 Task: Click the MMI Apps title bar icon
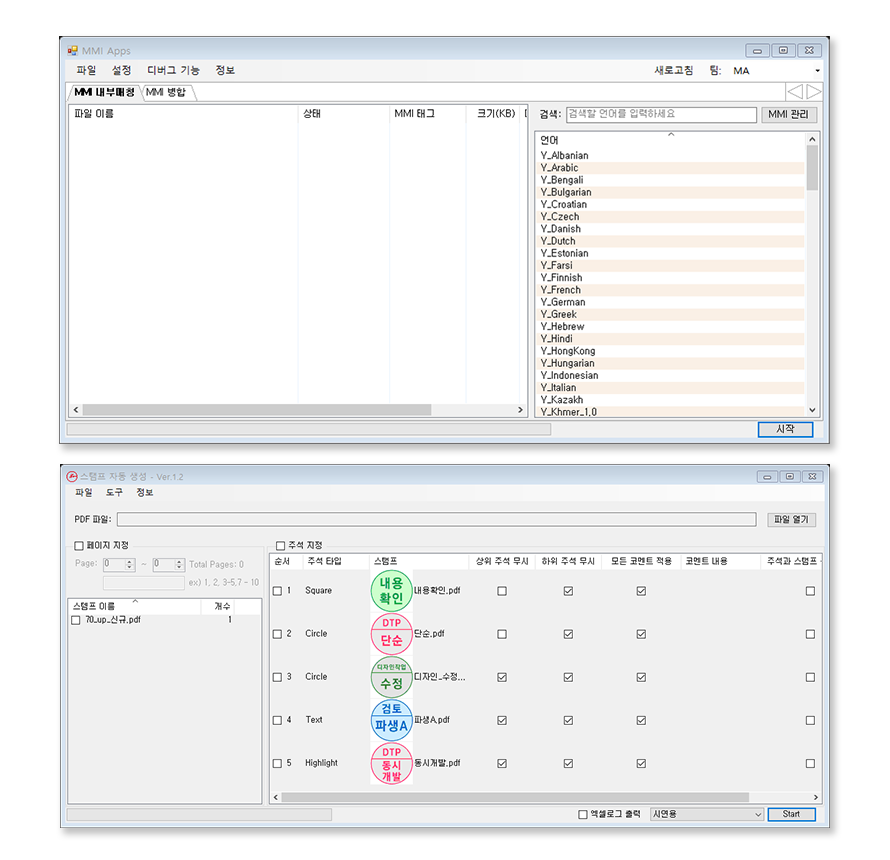[72, 51]
